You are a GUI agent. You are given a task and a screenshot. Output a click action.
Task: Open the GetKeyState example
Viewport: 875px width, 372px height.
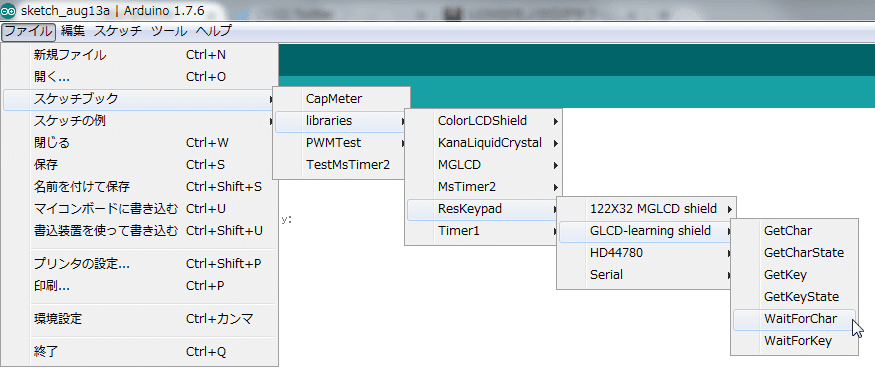tap(795, 297)
